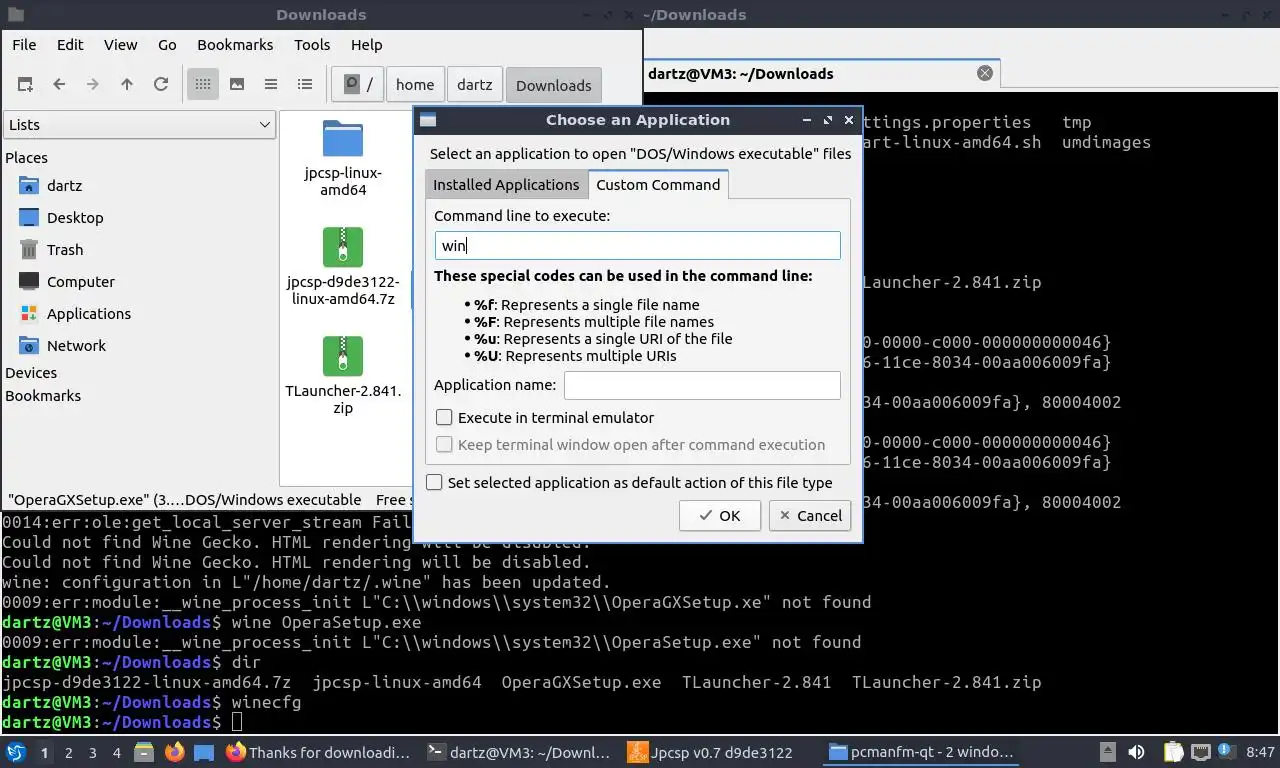Switch to thumbnail view mode
This screenshot has width=1280, height=768.
click(237, 85)
